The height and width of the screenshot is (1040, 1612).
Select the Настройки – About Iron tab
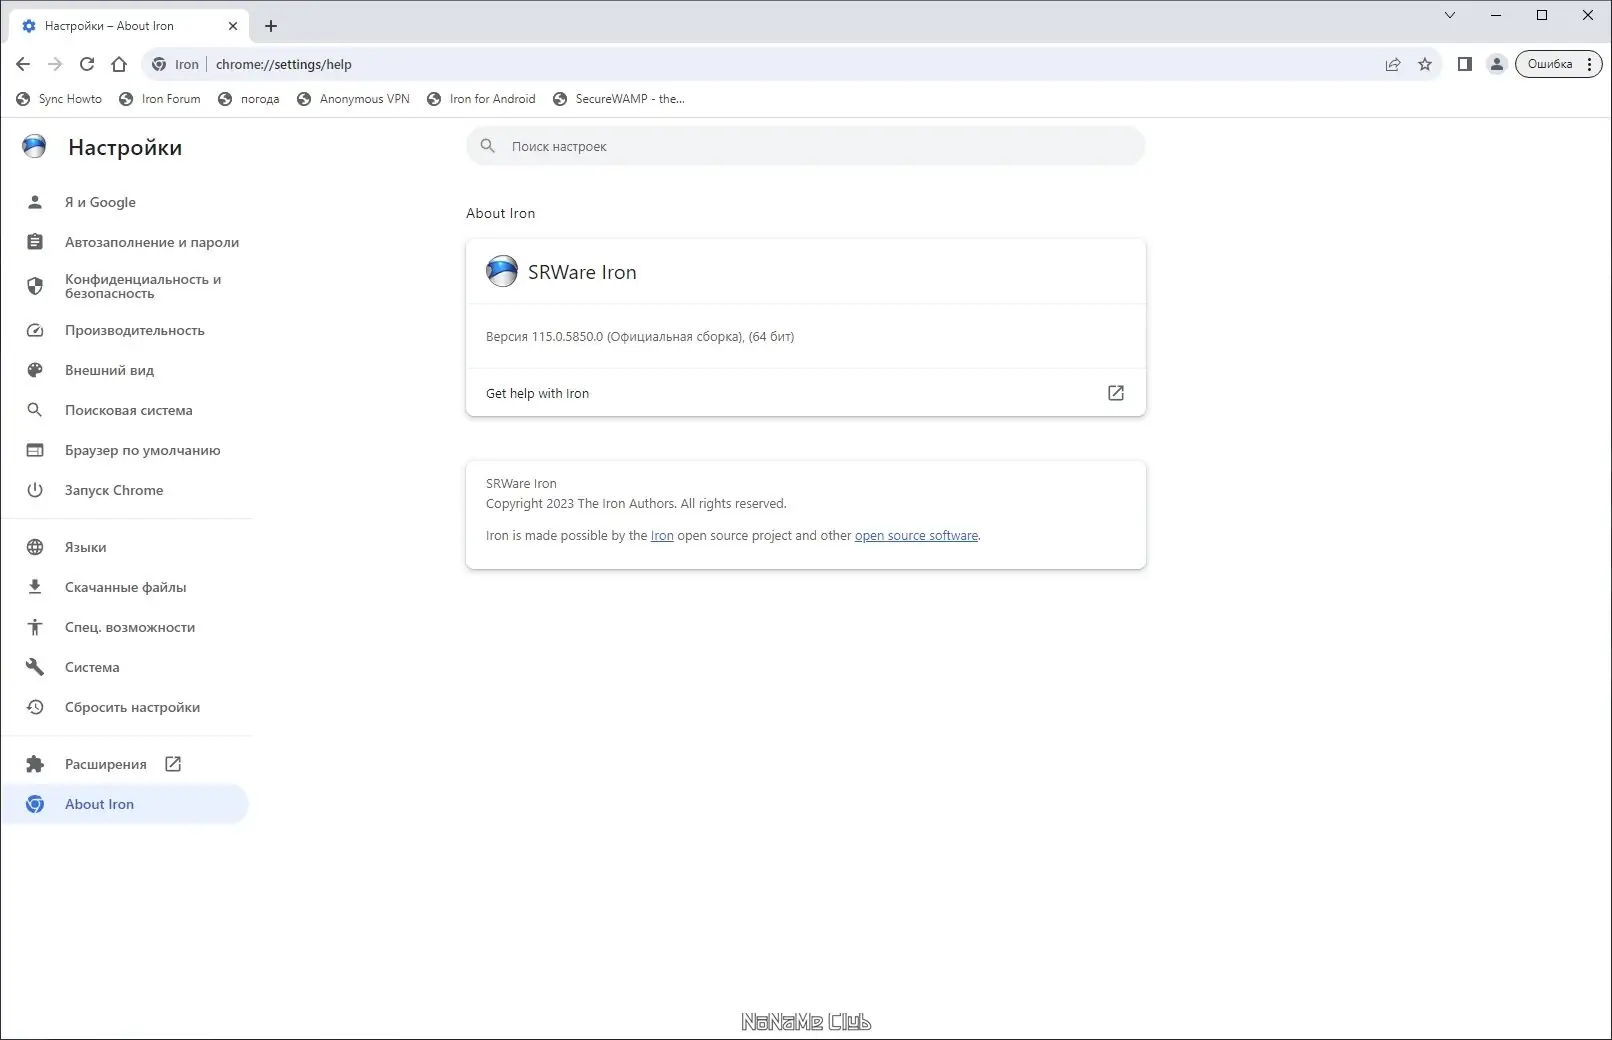[x=127, y=26]
